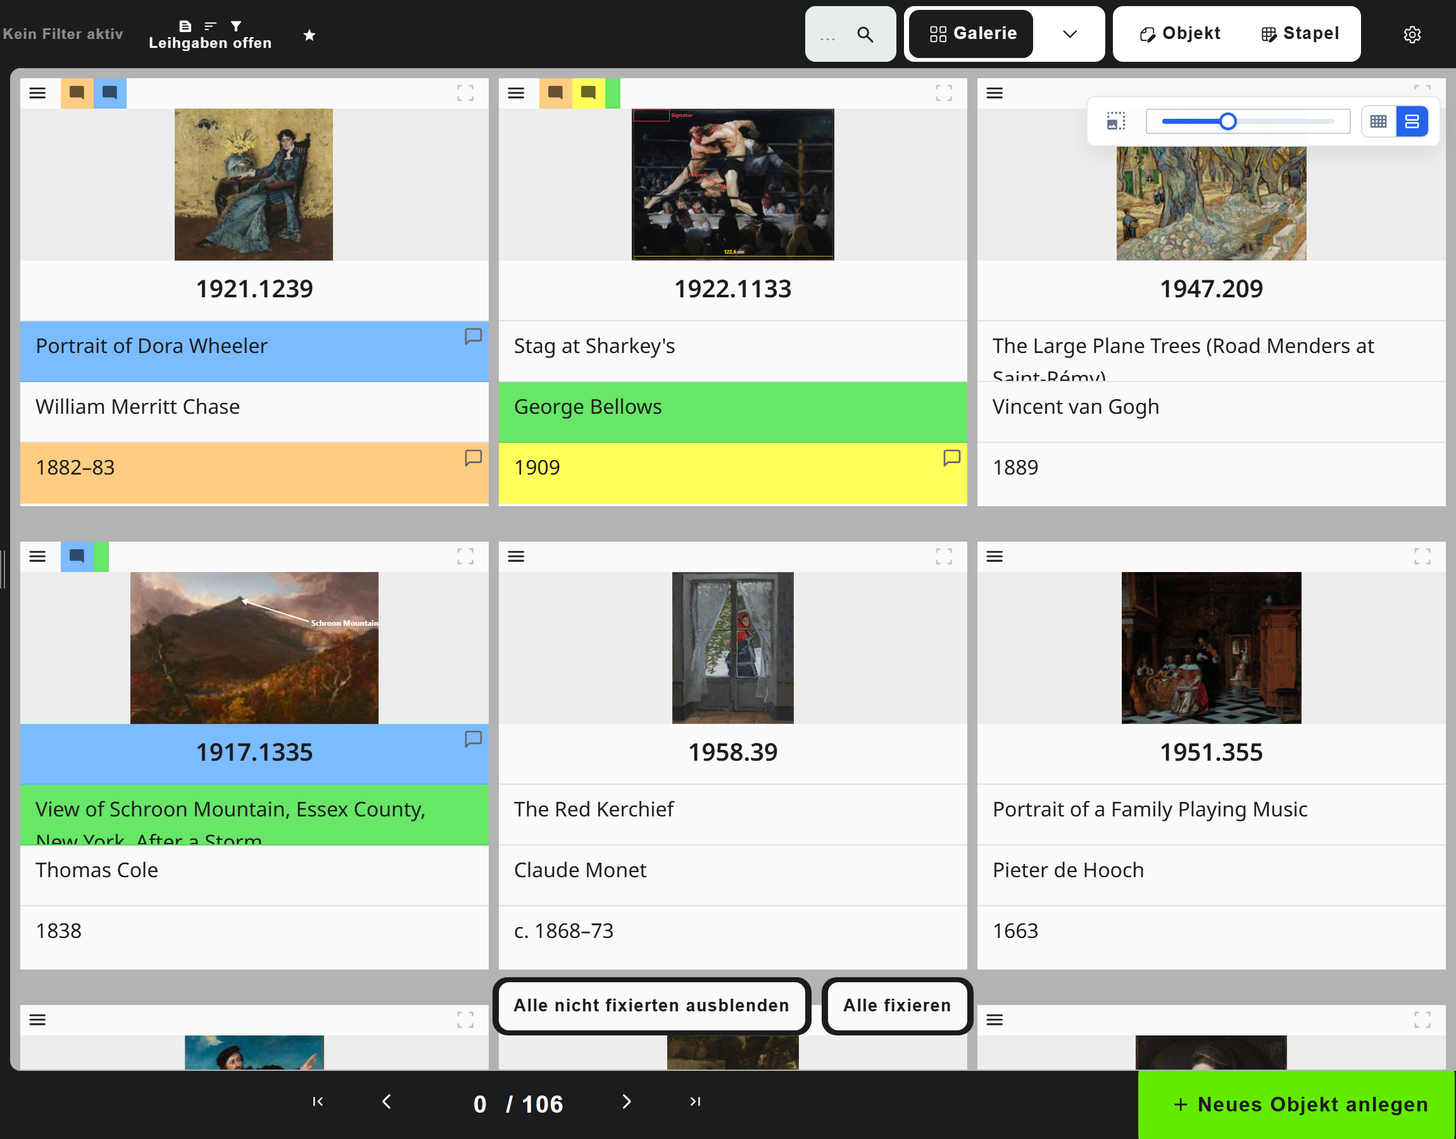Go to the next page

pyautogui.click(x=627, y=1102)
